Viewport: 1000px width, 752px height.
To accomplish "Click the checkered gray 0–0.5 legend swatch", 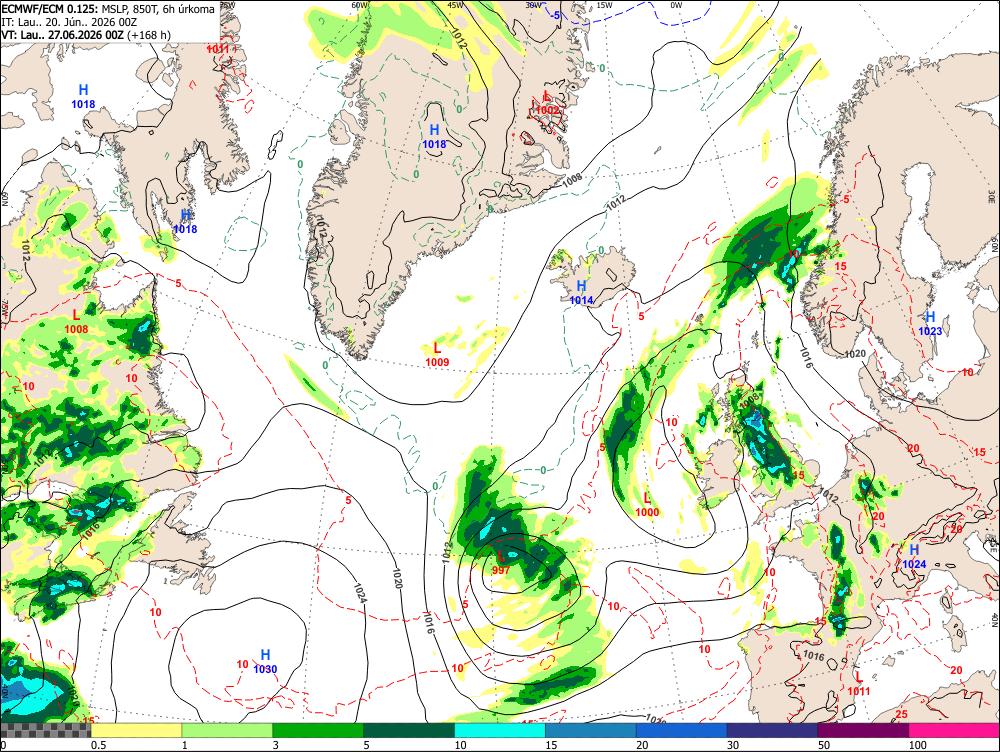I will (45, 730).
